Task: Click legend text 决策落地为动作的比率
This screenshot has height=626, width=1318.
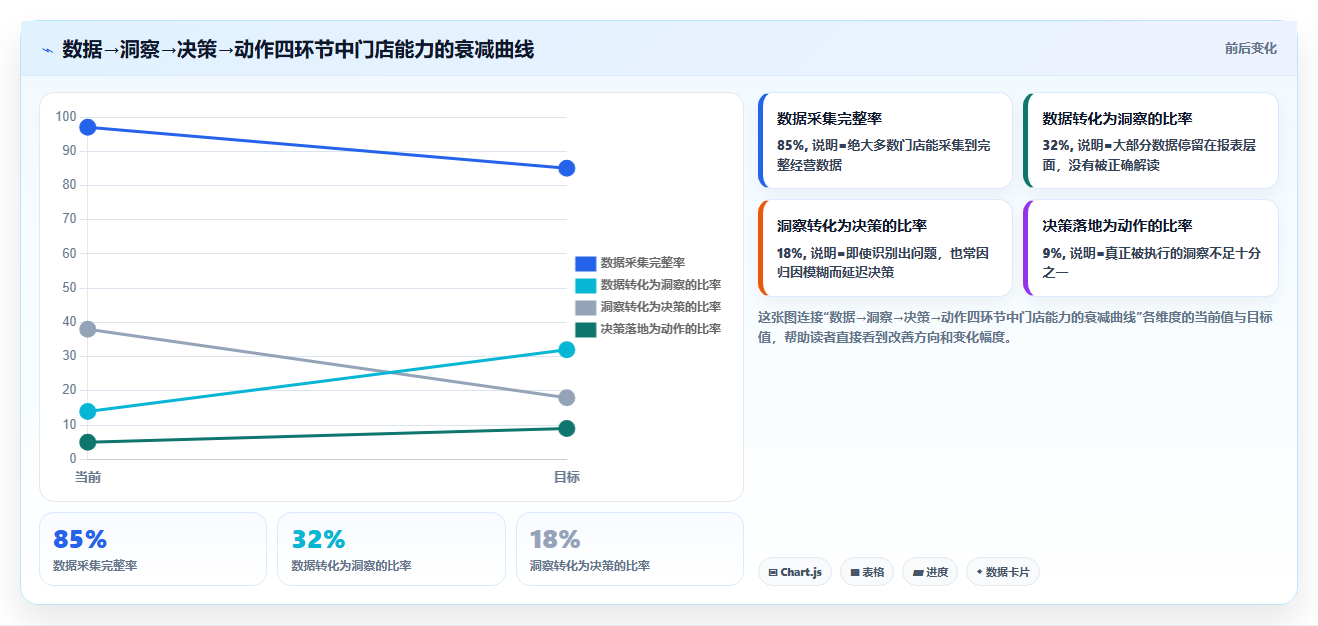Action: [660, 329]
